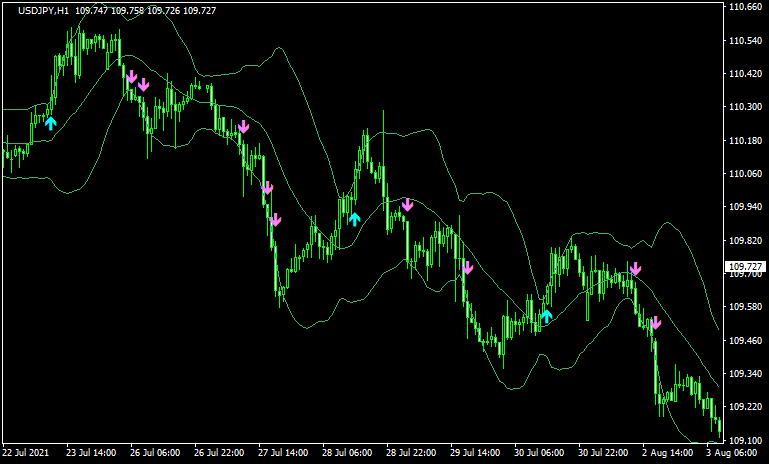Viewport: 769px width, 464px height.
Task: Click the lowest pink arrow above 27 Jul 14:00
Action: click(276, 219)
